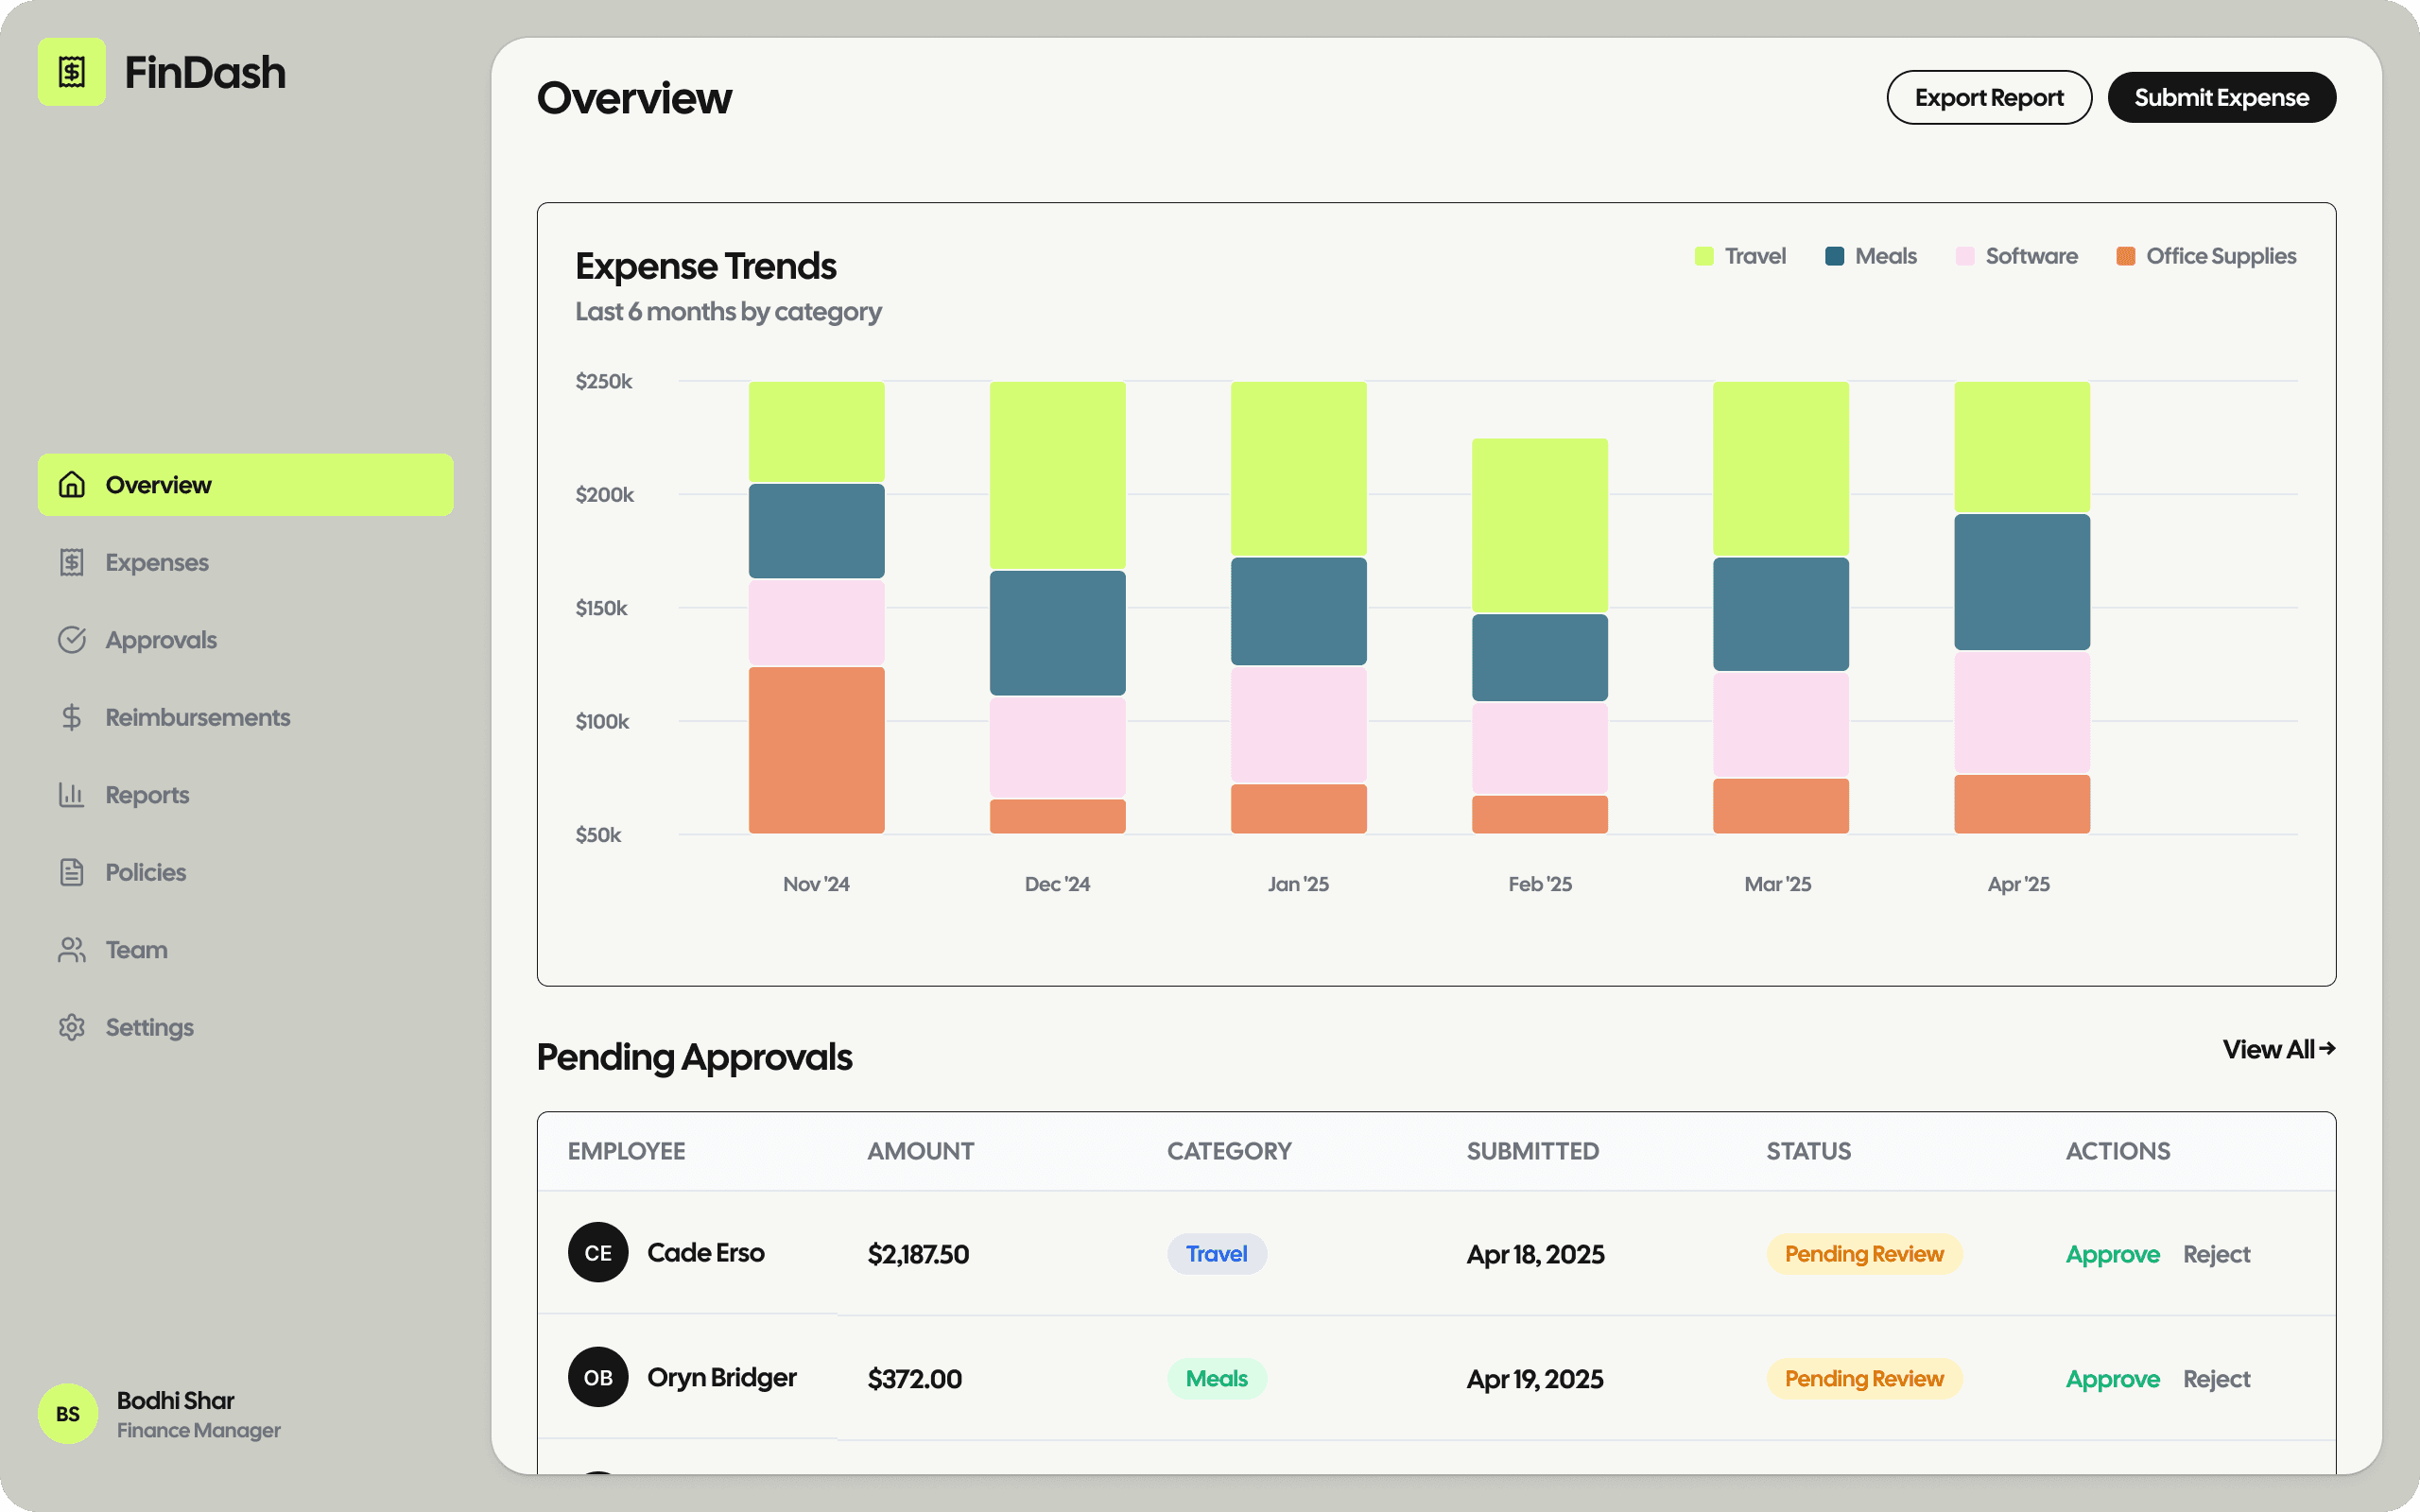Click the Mar '25 Travel bar segment

click(1781, 468)
